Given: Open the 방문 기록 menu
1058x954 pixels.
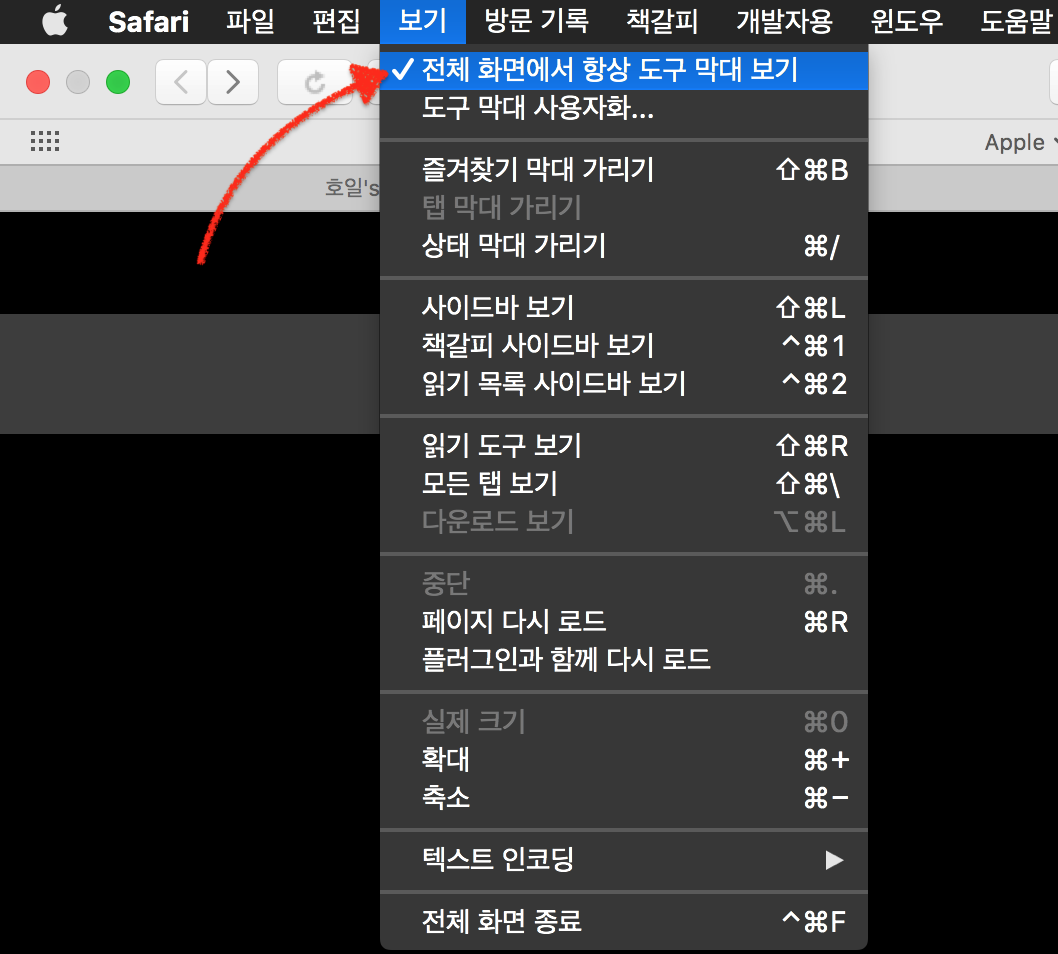Looking at the screenshot, I should coord(537,22).
